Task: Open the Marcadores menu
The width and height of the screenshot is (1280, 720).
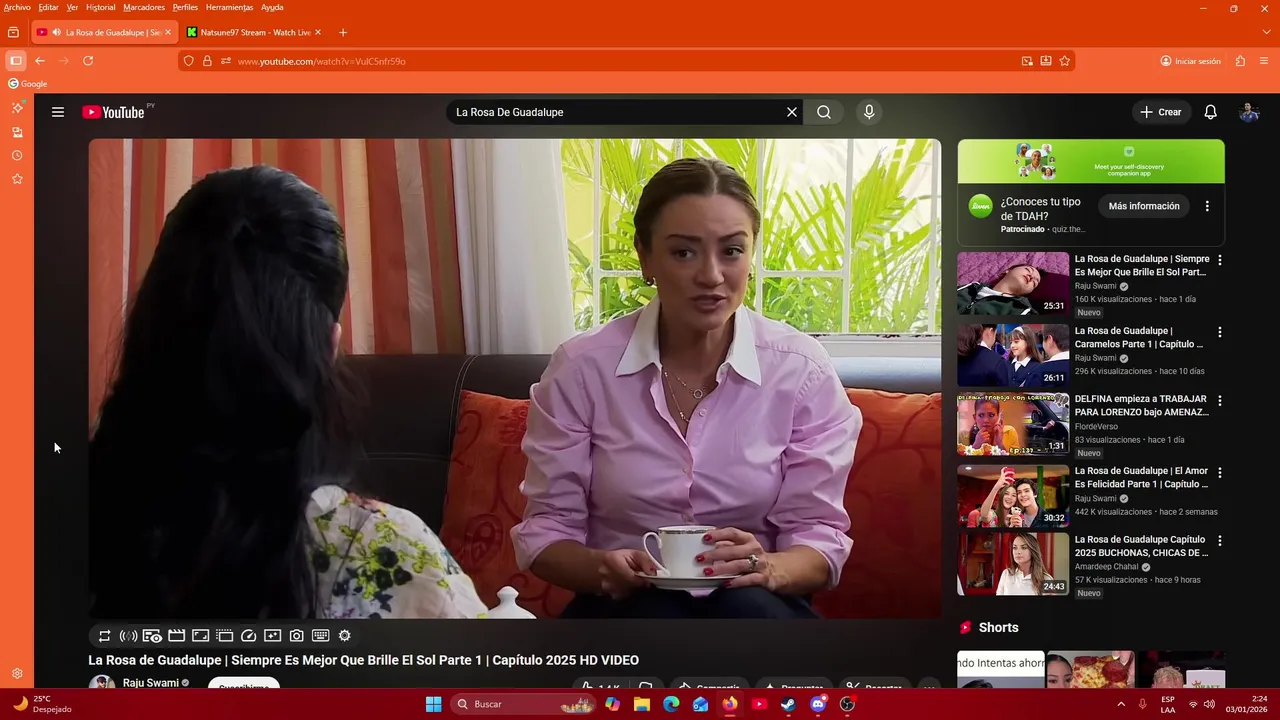Action: (x=144, y=7)
